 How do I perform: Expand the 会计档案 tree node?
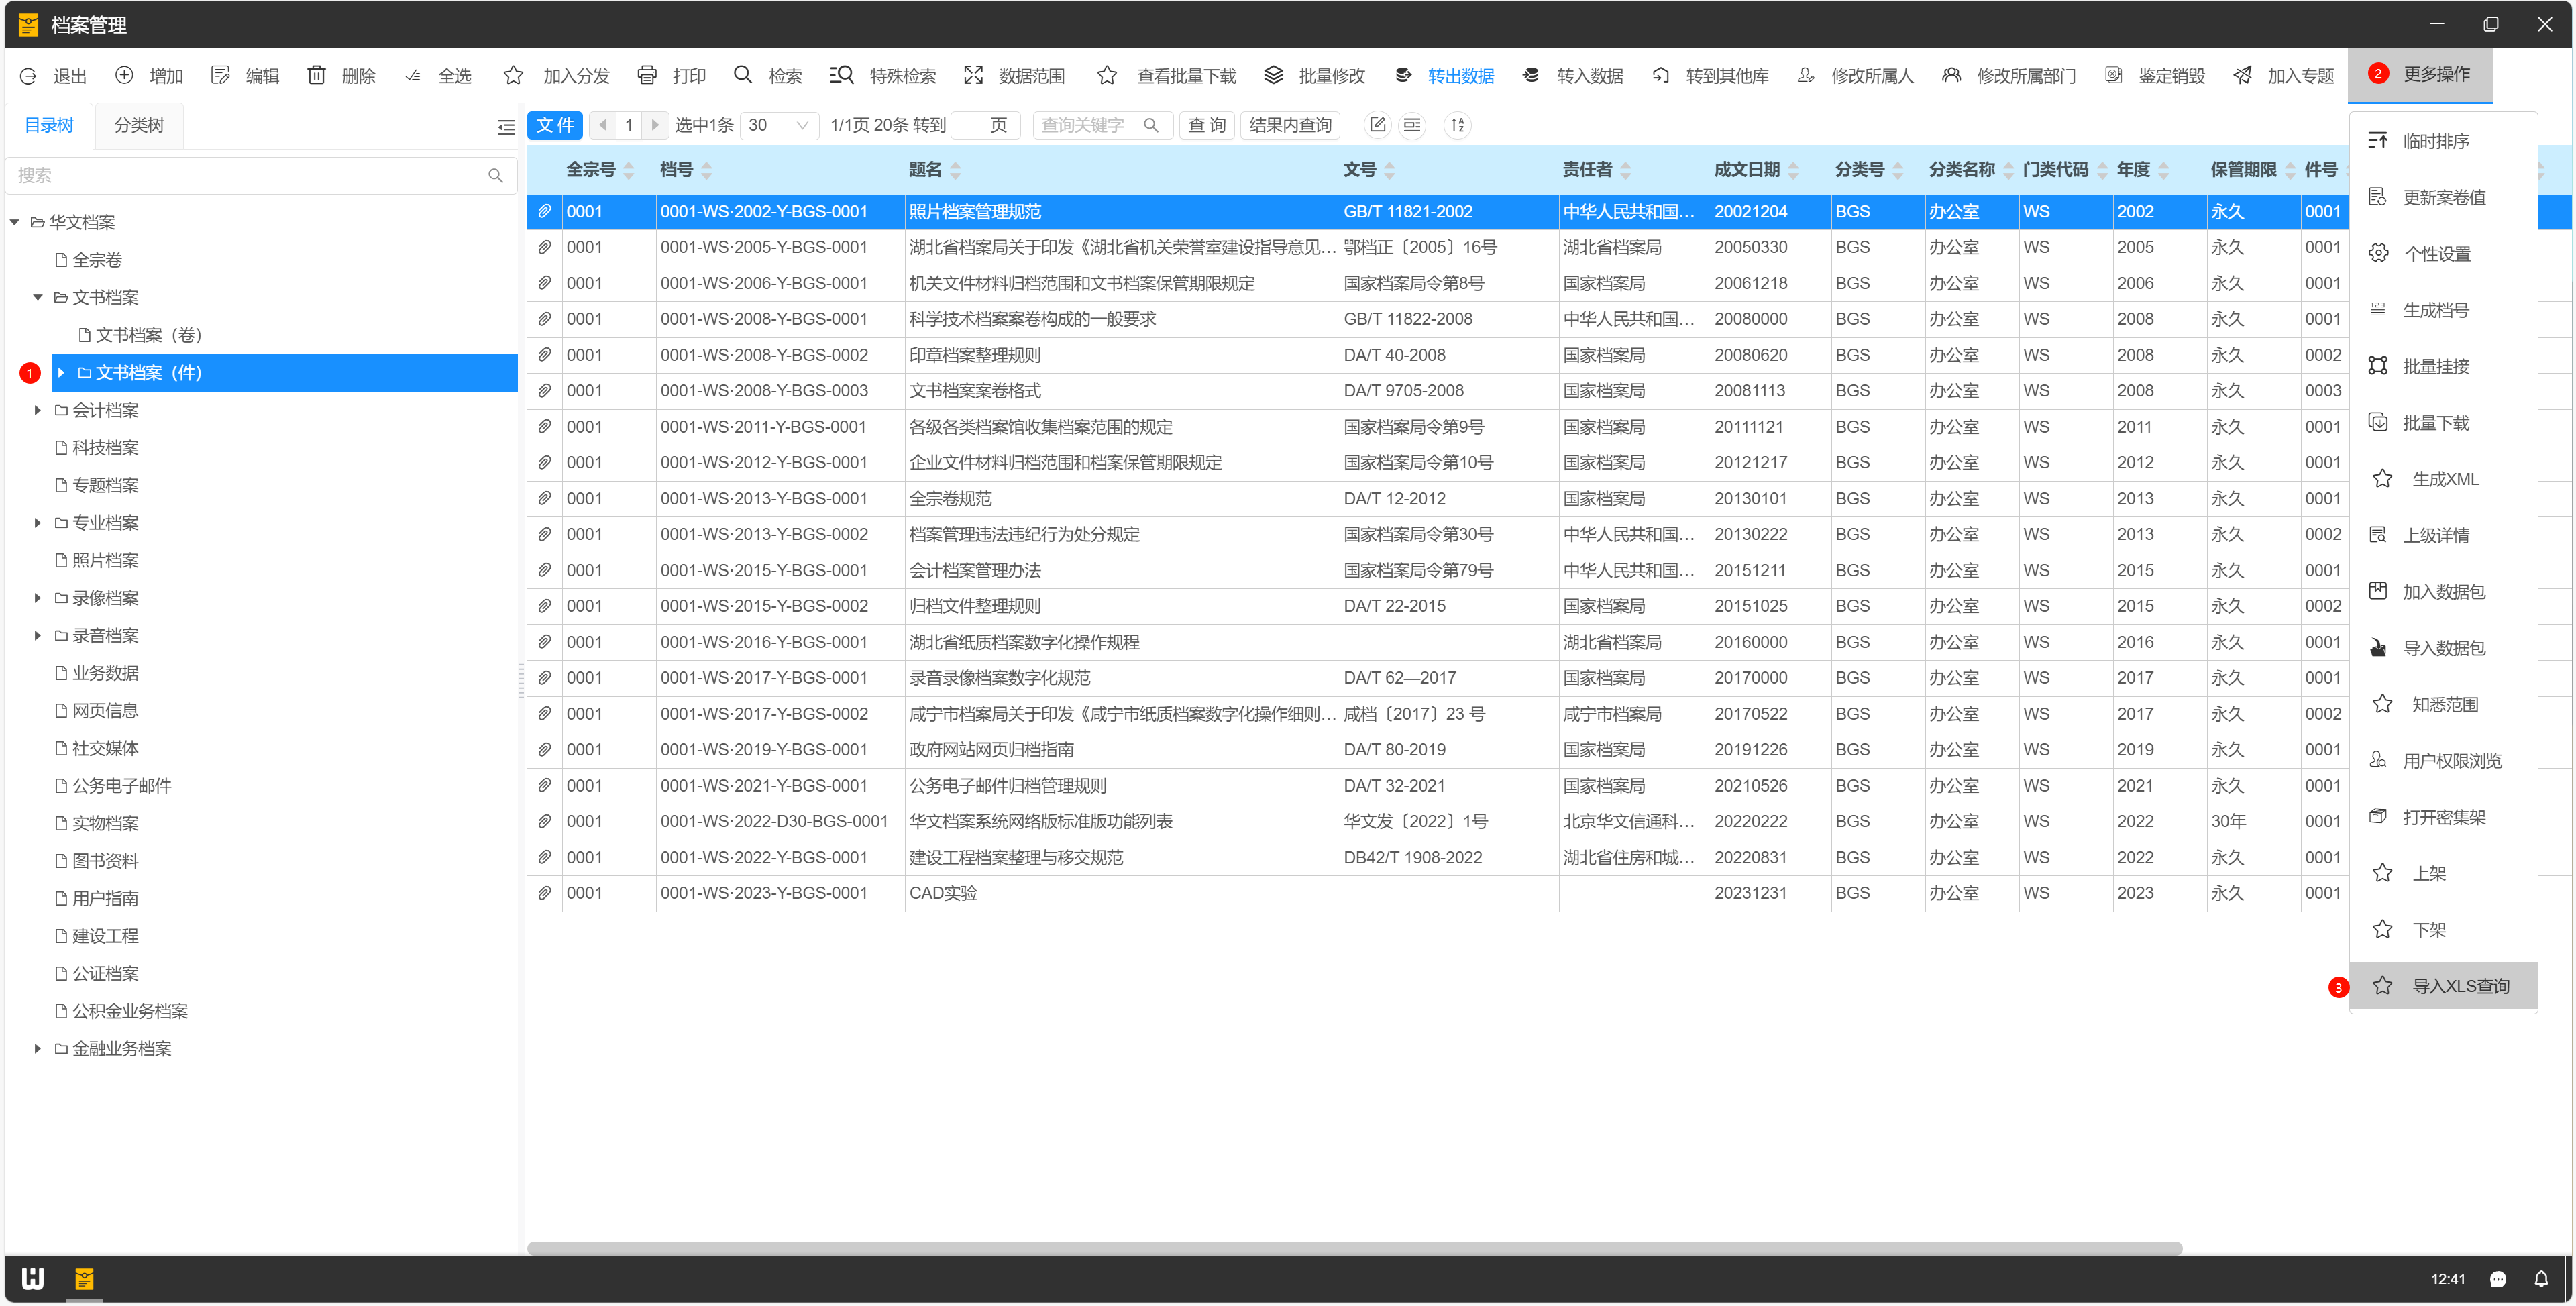tap(38, 410)
